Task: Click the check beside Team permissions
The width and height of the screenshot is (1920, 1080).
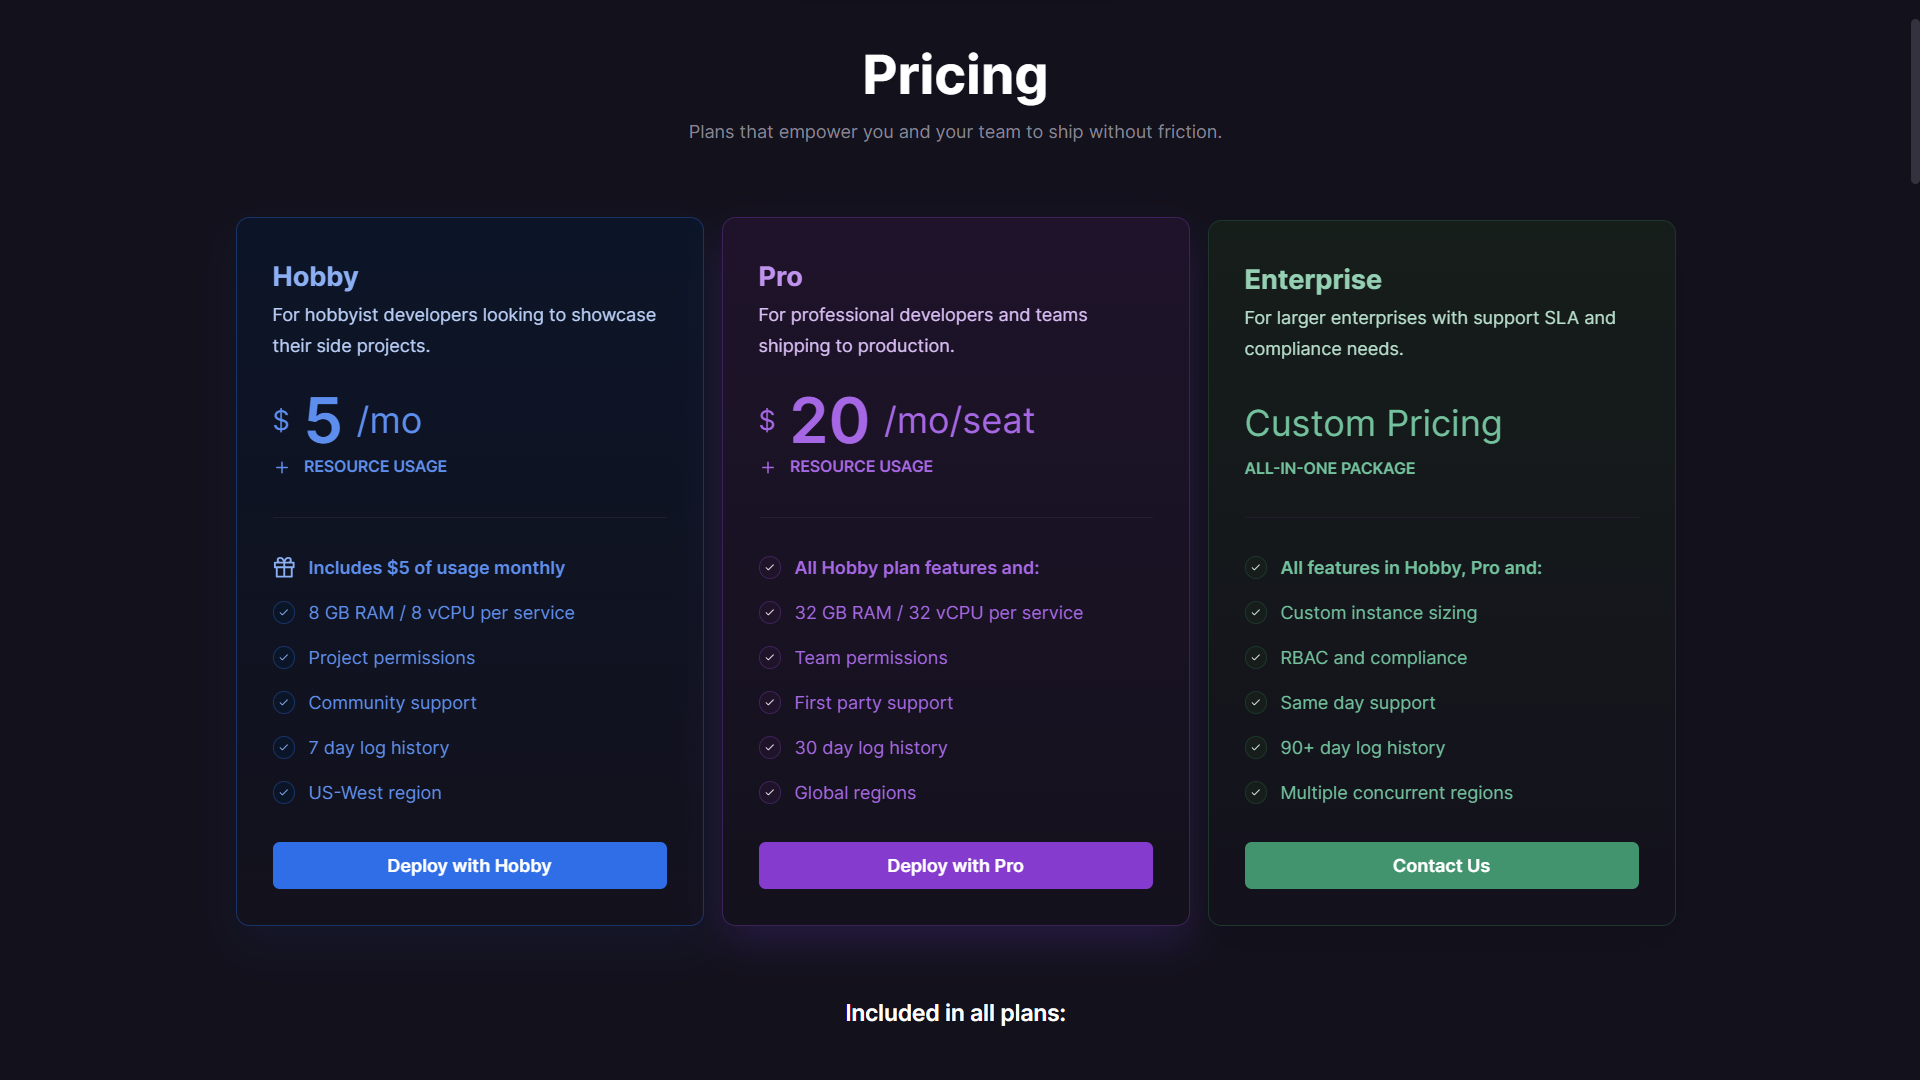Action: click(x=769, y=657)
